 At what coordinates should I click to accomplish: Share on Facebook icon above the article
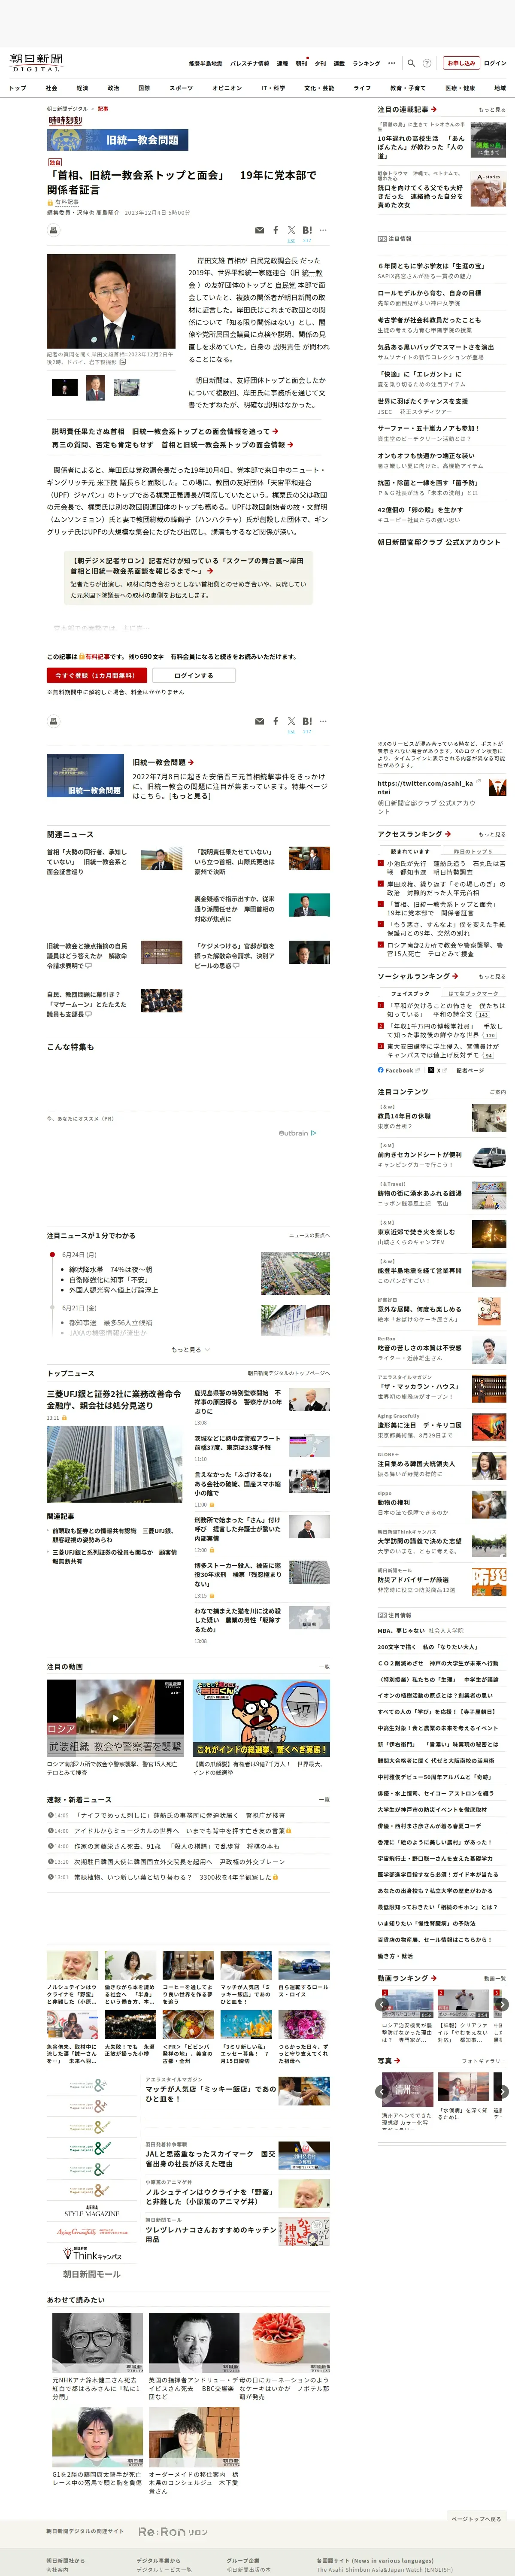(276, 230)
